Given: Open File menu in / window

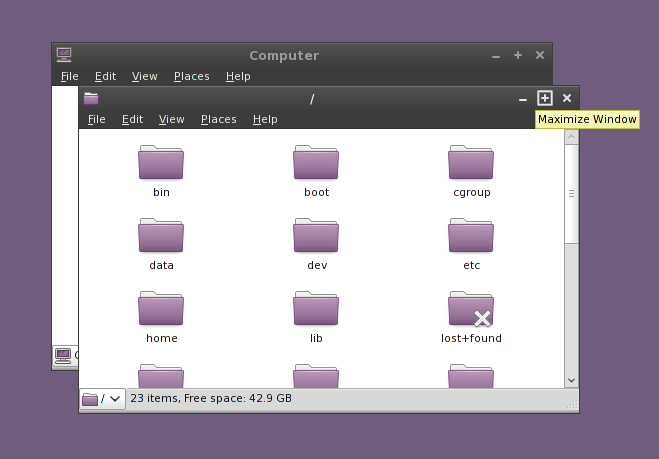Looking at the screenshot, I should (97, 119).
